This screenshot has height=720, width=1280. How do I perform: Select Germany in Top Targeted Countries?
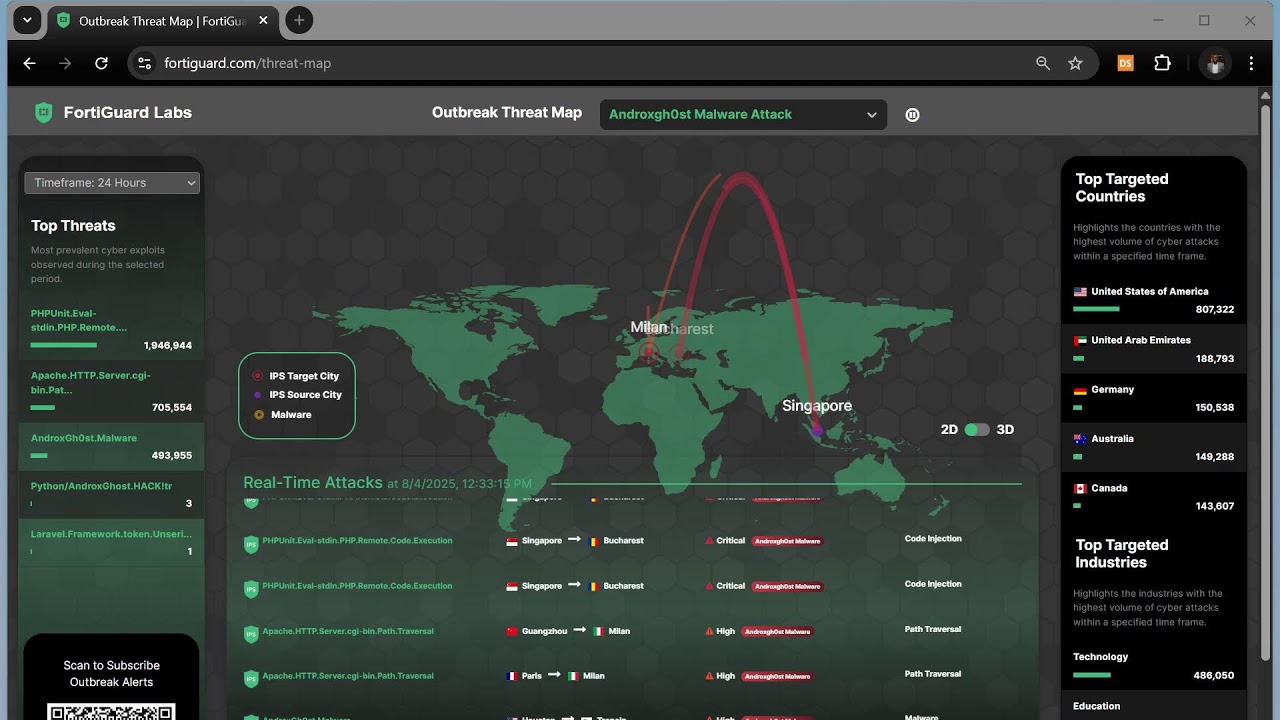pyautogui.click(x=1154, y=397)
